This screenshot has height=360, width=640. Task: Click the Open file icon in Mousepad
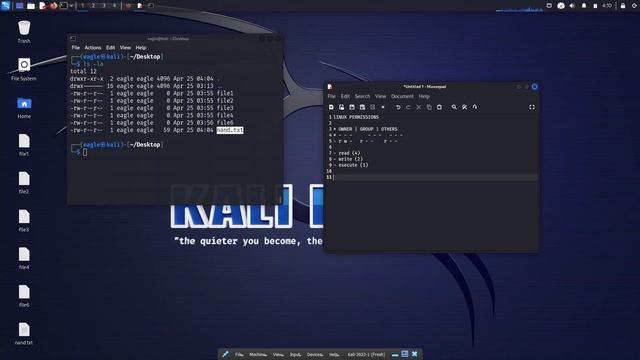[x=342, y=107]
